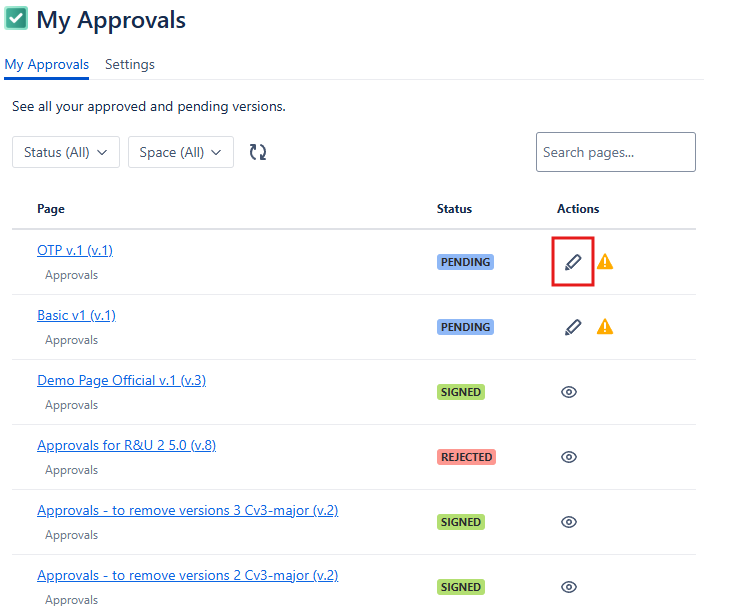The image size is (745, 607).
Task: Open the Status (All) filter dropdown
Action: pyautogui.click(x=66, y=152)
